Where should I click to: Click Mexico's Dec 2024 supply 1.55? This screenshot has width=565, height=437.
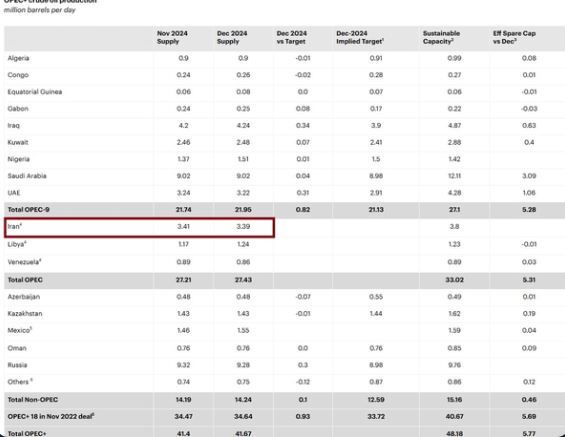click(243, 330)
